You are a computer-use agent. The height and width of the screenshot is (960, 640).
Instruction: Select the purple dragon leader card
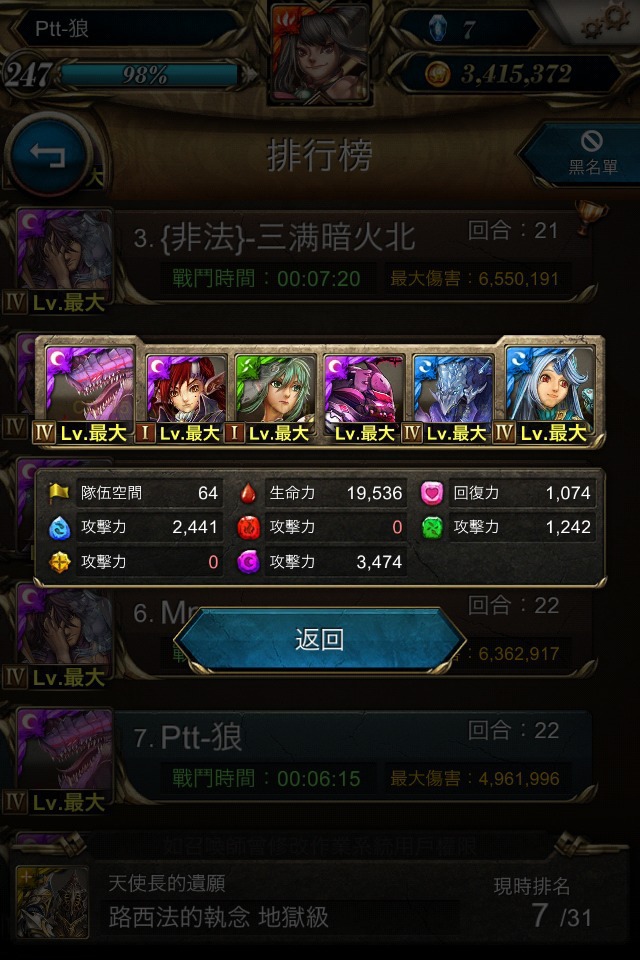point(90,390)
